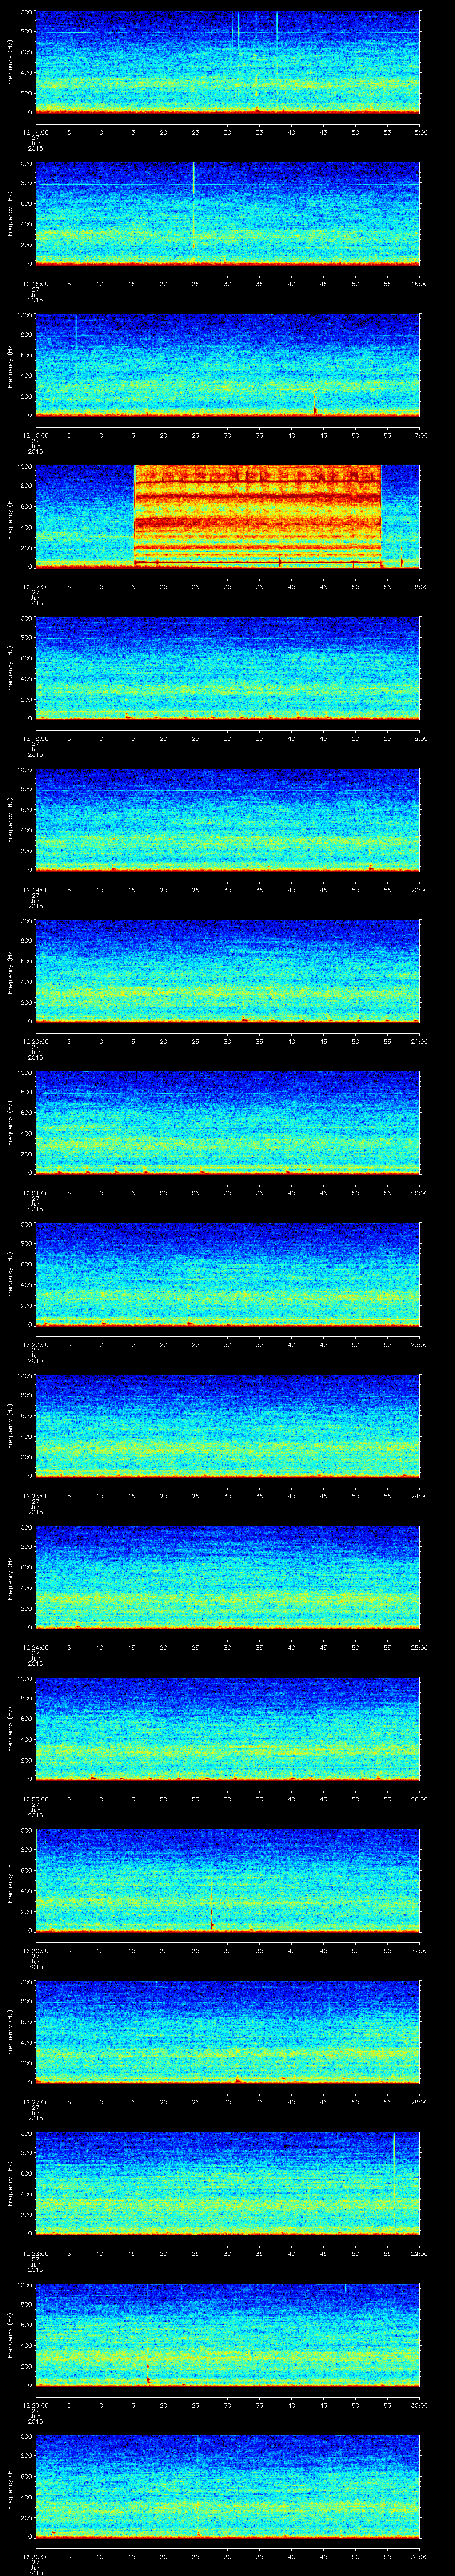Click the 12:29:00 start time label
The height and width of the screenshot is (2576, 455).
(36, 2404)
